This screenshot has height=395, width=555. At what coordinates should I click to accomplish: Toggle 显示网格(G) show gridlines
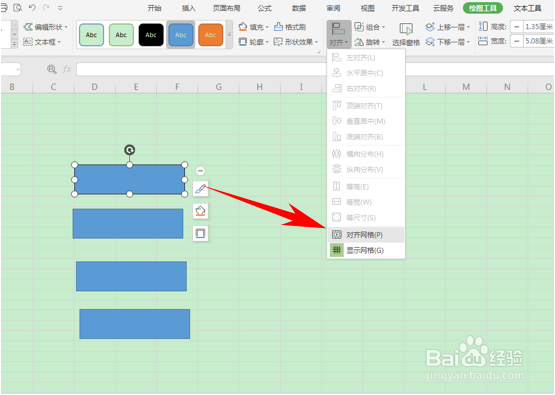pos(366,250)
